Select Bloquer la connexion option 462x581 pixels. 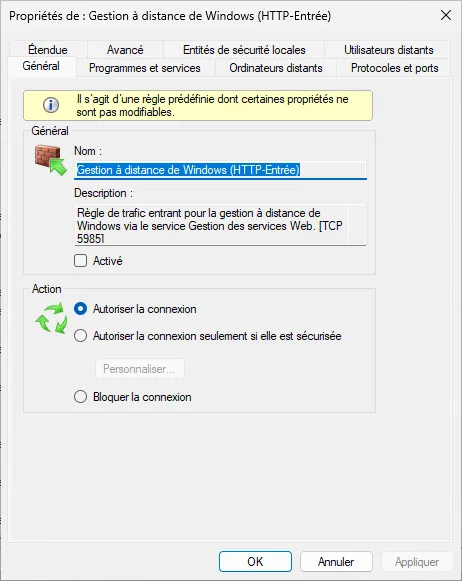click(x=80, y=397)
